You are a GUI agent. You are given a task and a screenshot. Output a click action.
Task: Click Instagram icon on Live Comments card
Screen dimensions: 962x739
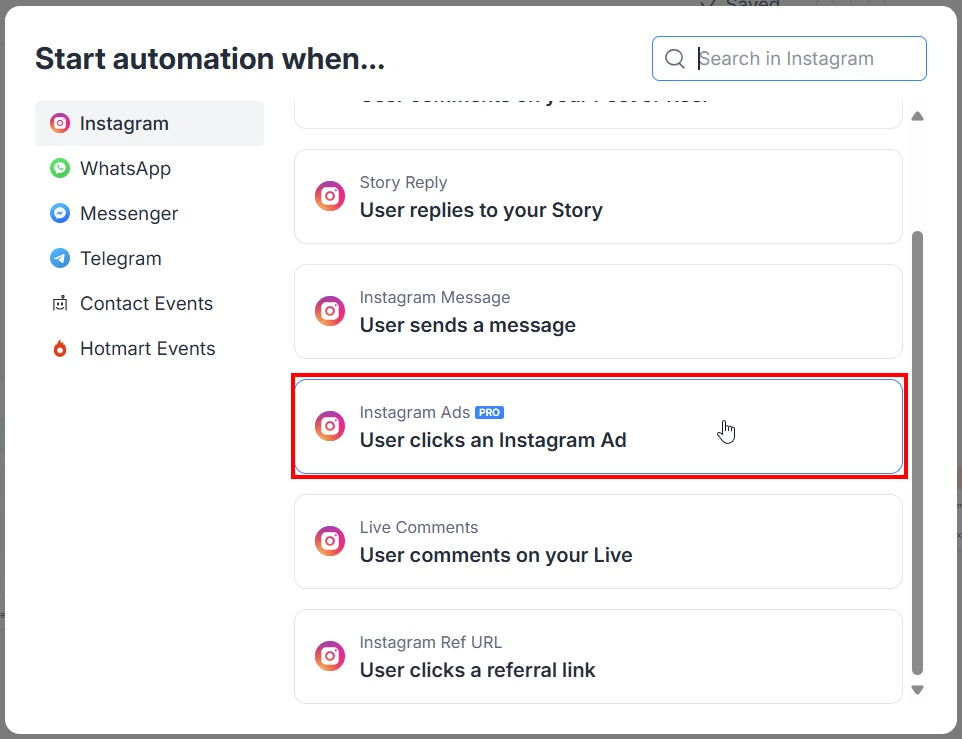pos(330,541)
